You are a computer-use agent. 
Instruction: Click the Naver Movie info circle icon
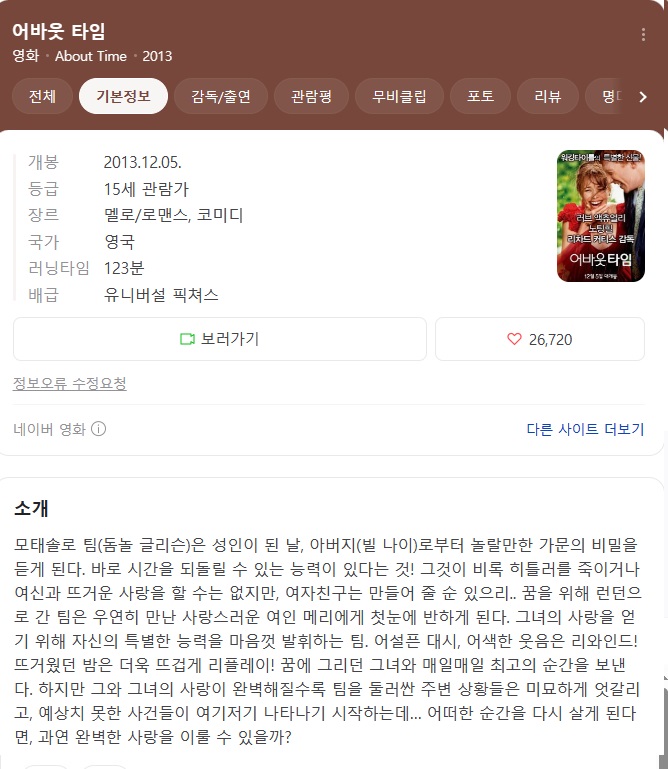pos(99,429)
